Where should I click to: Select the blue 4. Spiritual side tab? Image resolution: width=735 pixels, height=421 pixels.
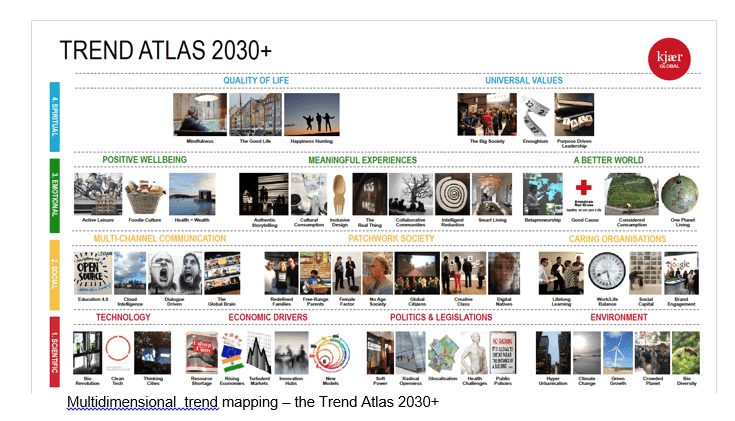(55, 117)
